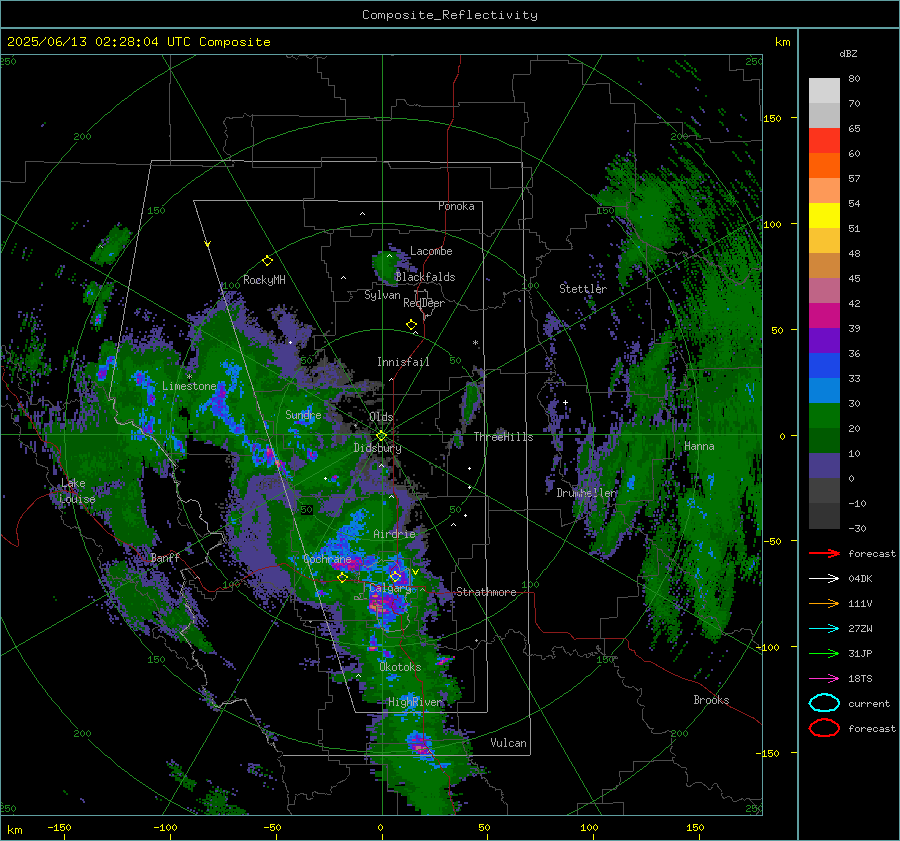This screenshot has height=841, width=900.
Task: Select the 39 dBZ magenta swatch
Action: [x=824, y=315]
